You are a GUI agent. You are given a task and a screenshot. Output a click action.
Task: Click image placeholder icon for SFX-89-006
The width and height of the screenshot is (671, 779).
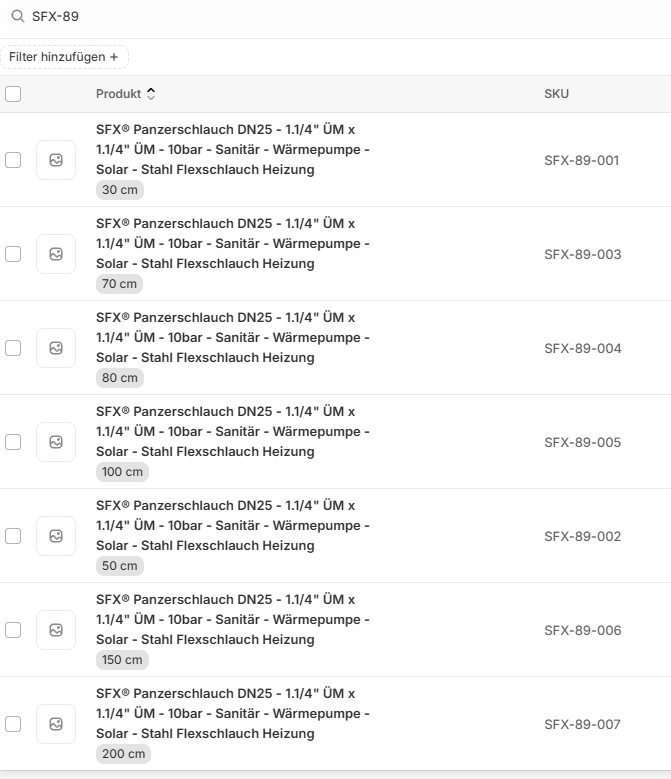[56, 630]
